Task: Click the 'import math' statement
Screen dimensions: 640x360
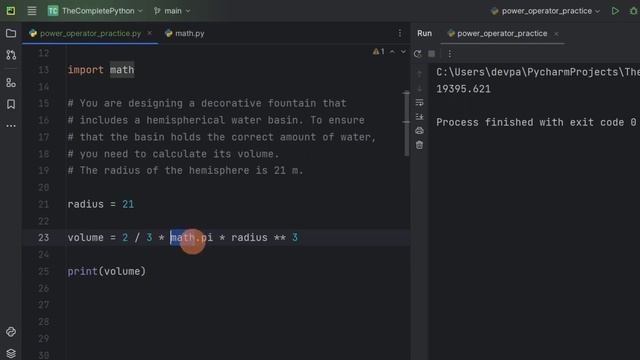Action: 101,70
